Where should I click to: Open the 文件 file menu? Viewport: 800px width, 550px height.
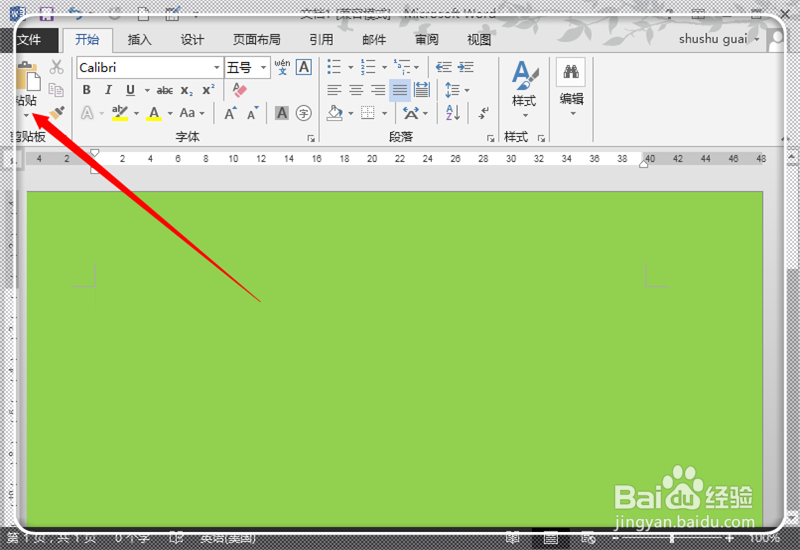pyautogui.click(x=29, y=40)
